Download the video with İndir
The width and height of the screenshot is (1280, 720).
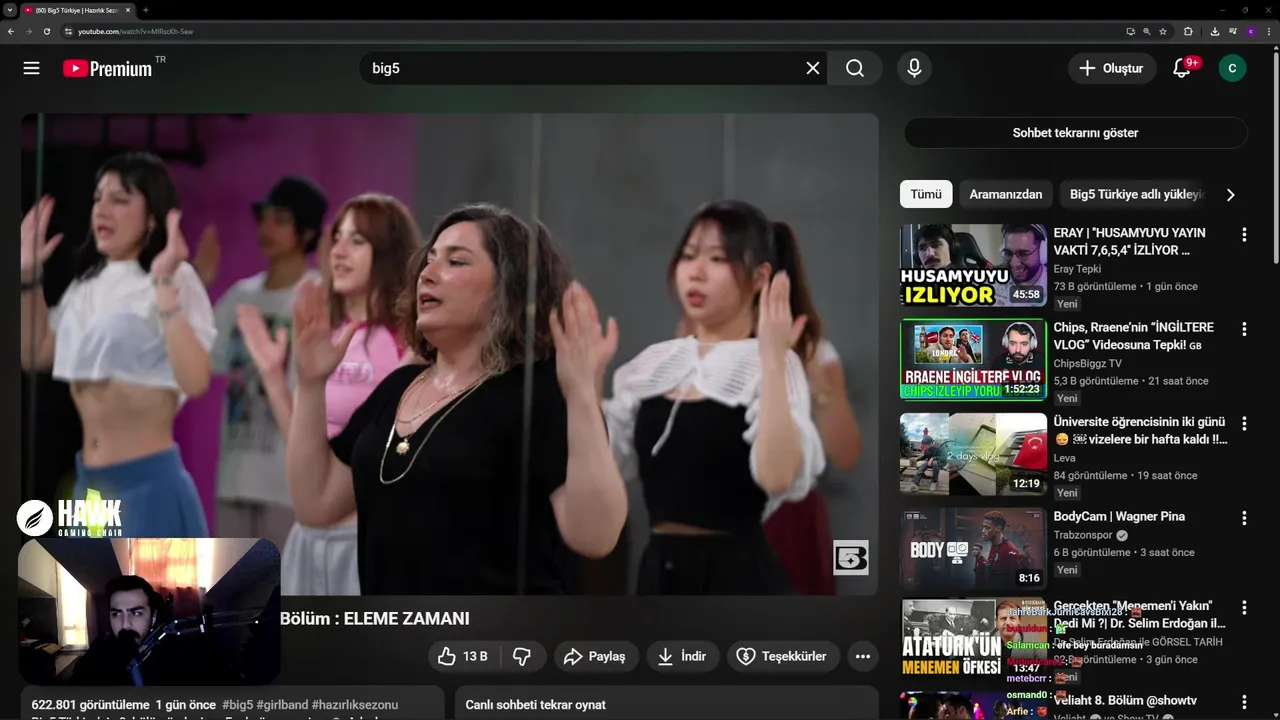pos(681,656)
